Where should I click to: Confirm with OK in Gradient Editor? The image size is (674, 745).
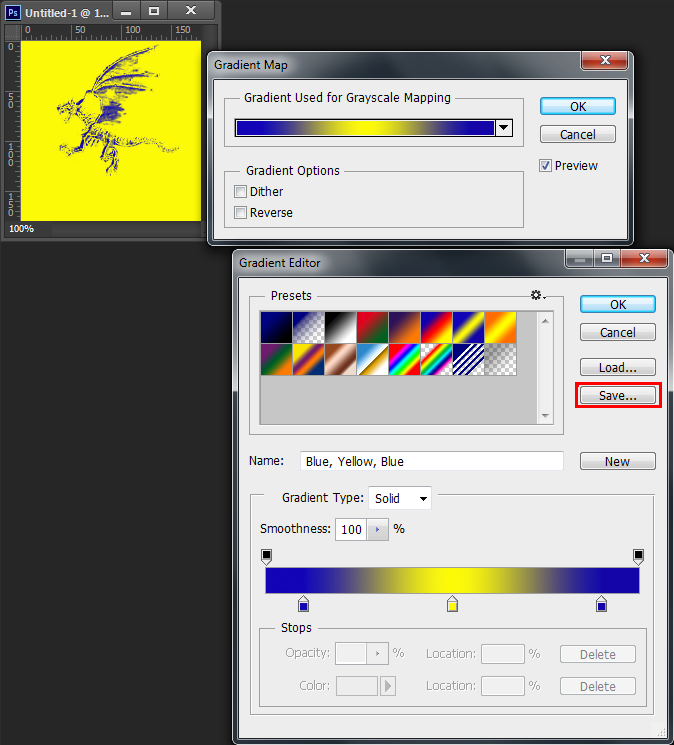coord(618,304)
